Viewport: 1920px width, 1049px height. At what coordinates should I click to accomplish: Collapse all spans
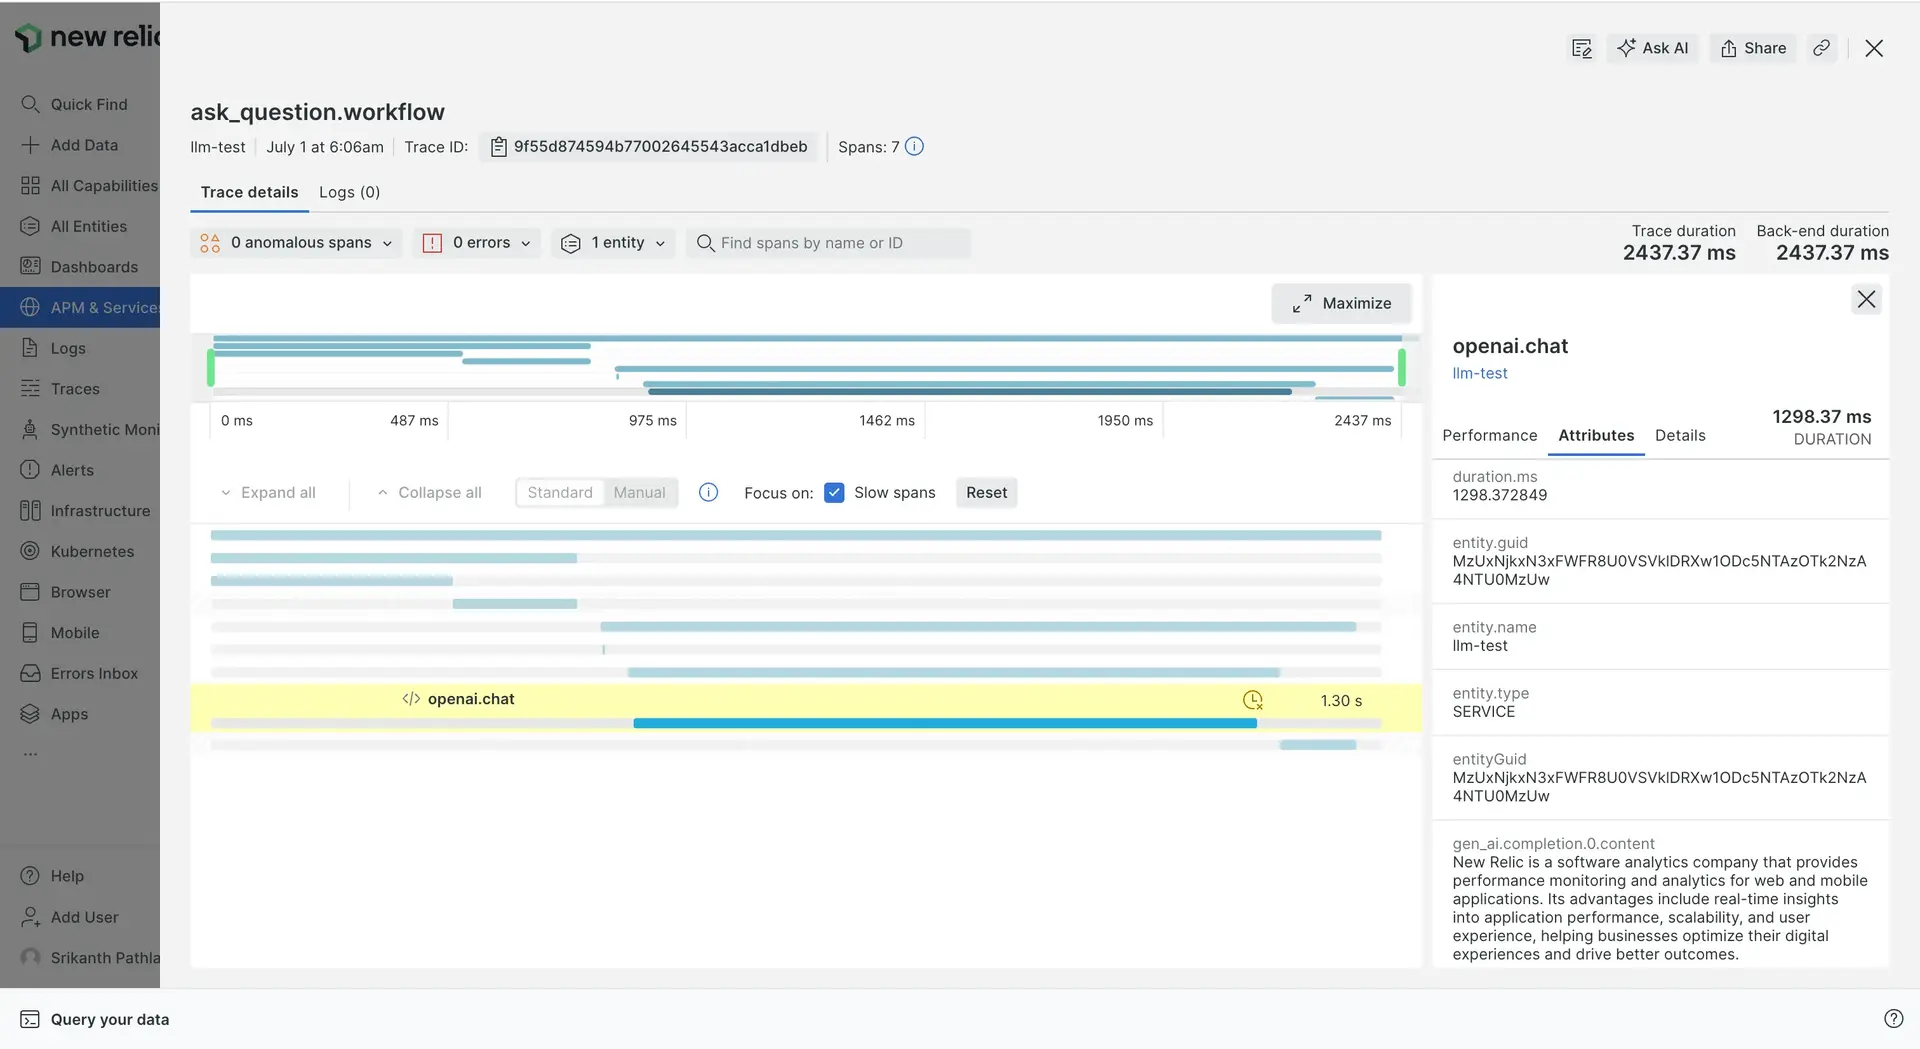[430, 493]
